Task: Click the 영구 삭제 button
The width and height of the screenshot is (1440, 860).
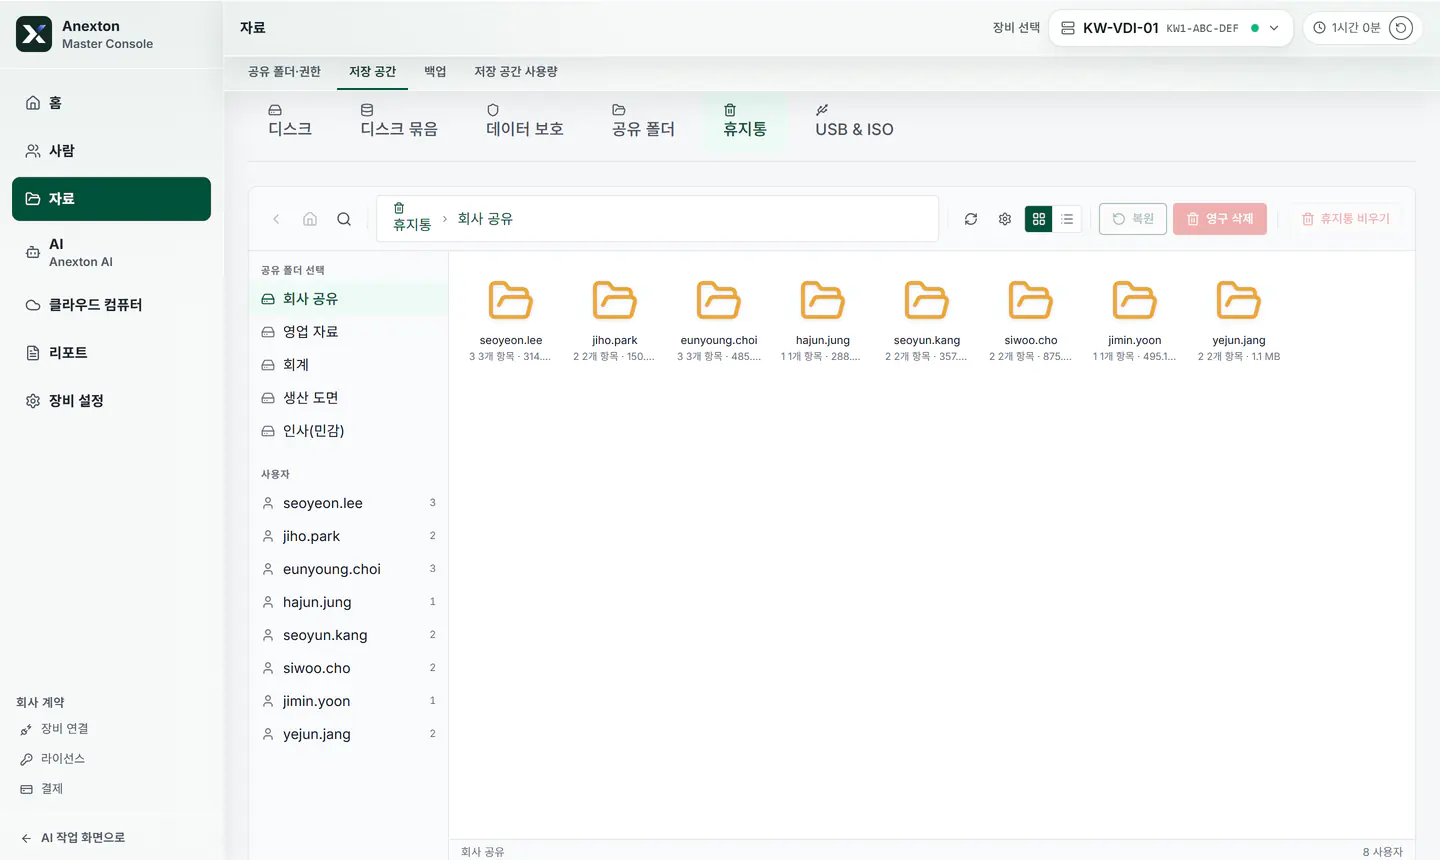Action: click(x=1220, y=219)
